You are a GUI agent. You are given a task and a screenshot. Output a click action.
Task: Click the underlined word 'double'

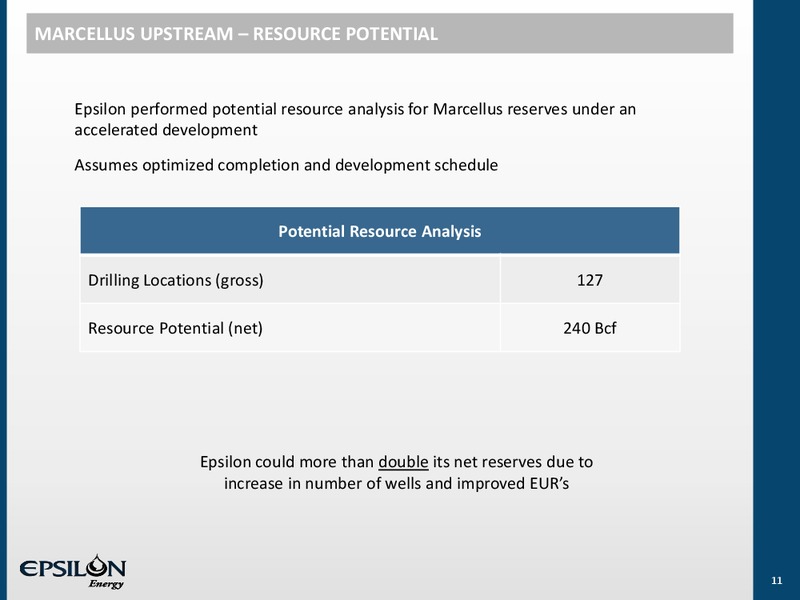(403, 462)
